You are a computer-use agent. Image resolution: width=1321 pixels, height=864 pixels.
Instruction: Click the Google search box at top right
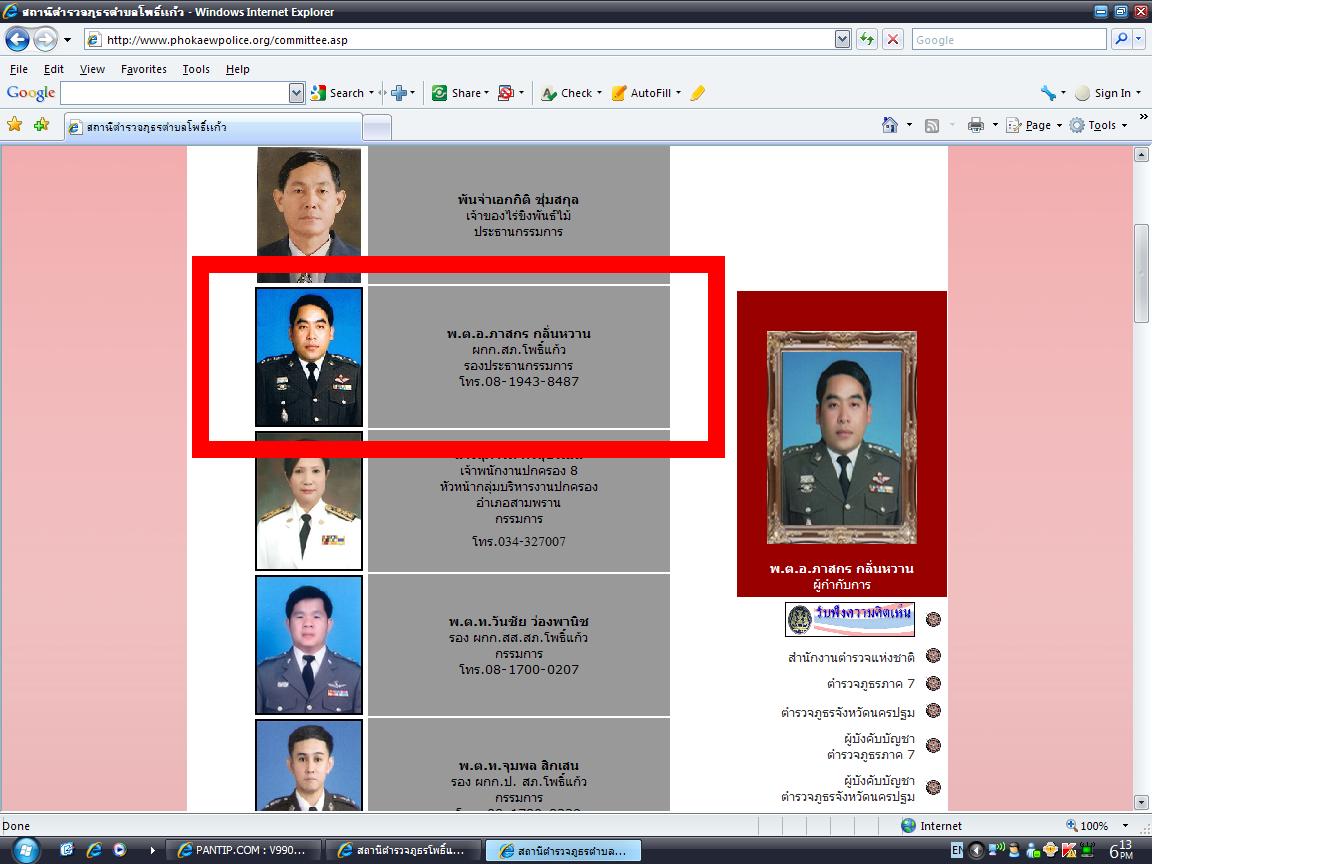coord(1008,40)
